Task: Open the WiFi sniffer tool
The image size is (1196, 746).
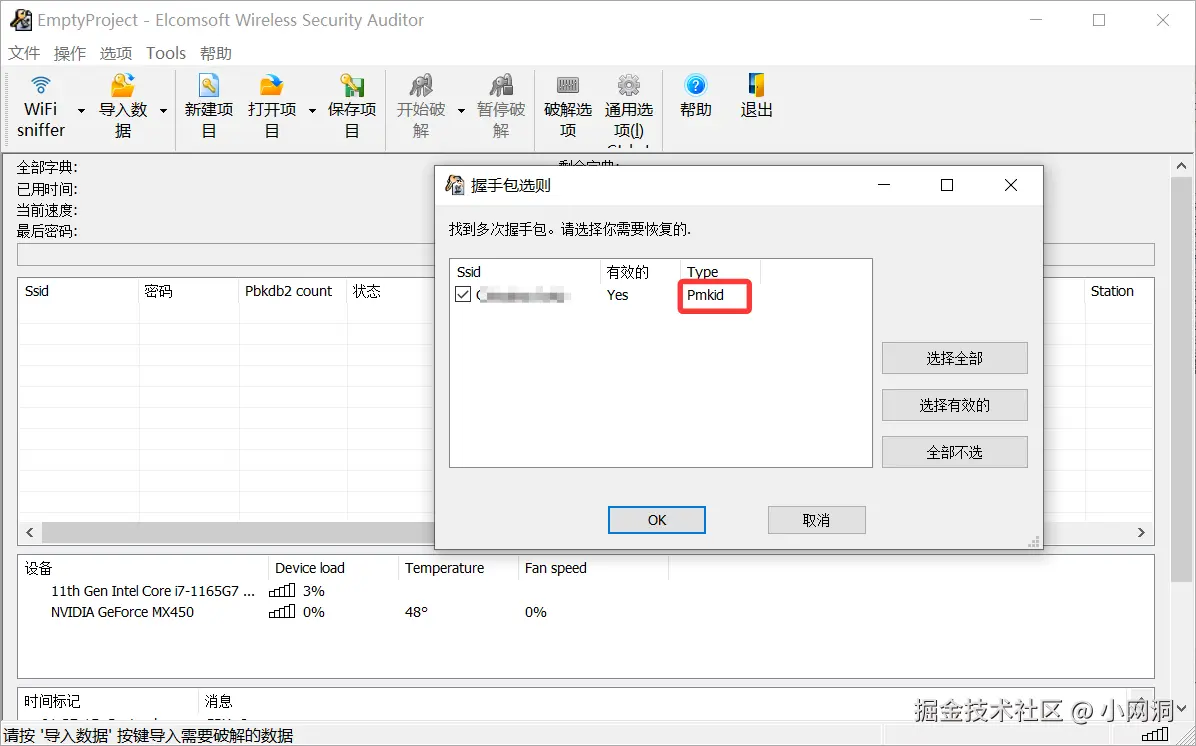Action: [40, 107]
